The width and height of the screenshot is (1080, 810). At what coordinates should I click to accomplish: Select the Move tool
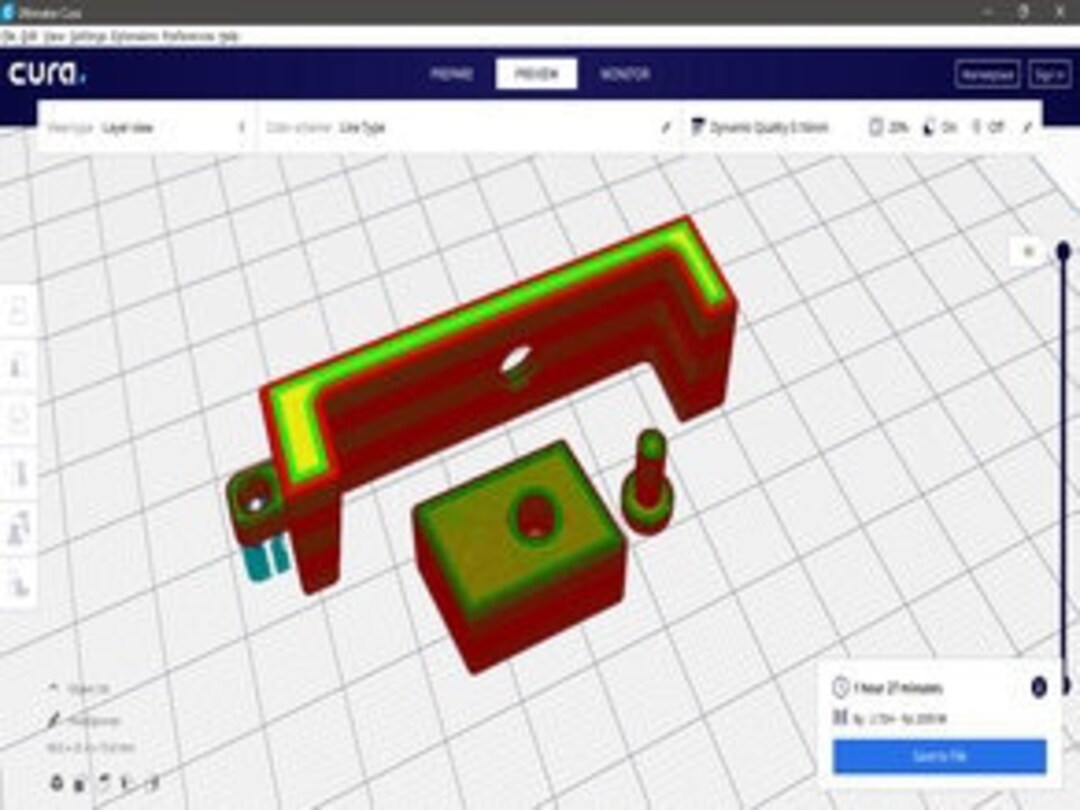coord(18,312)
